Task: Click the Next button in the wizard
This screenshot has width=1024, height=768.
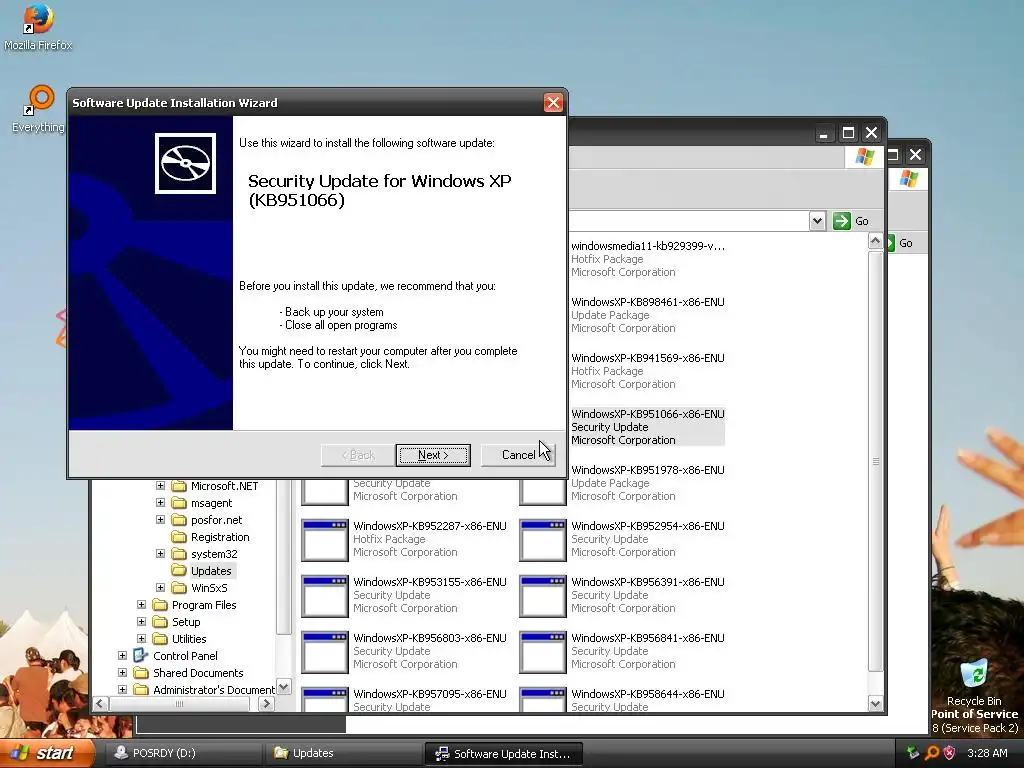Action: (x=432, y=455)
